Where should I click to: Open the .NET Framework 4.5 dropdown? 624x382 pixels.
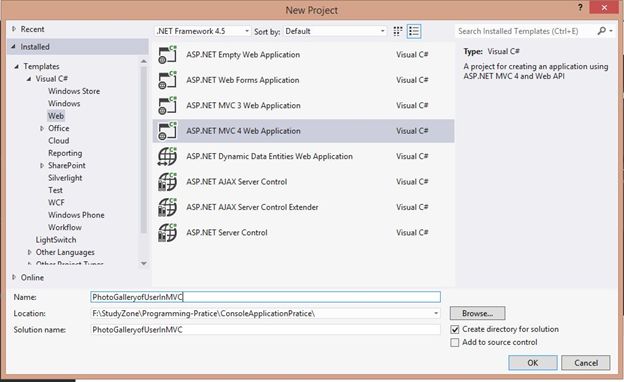(x=203, y=31)
